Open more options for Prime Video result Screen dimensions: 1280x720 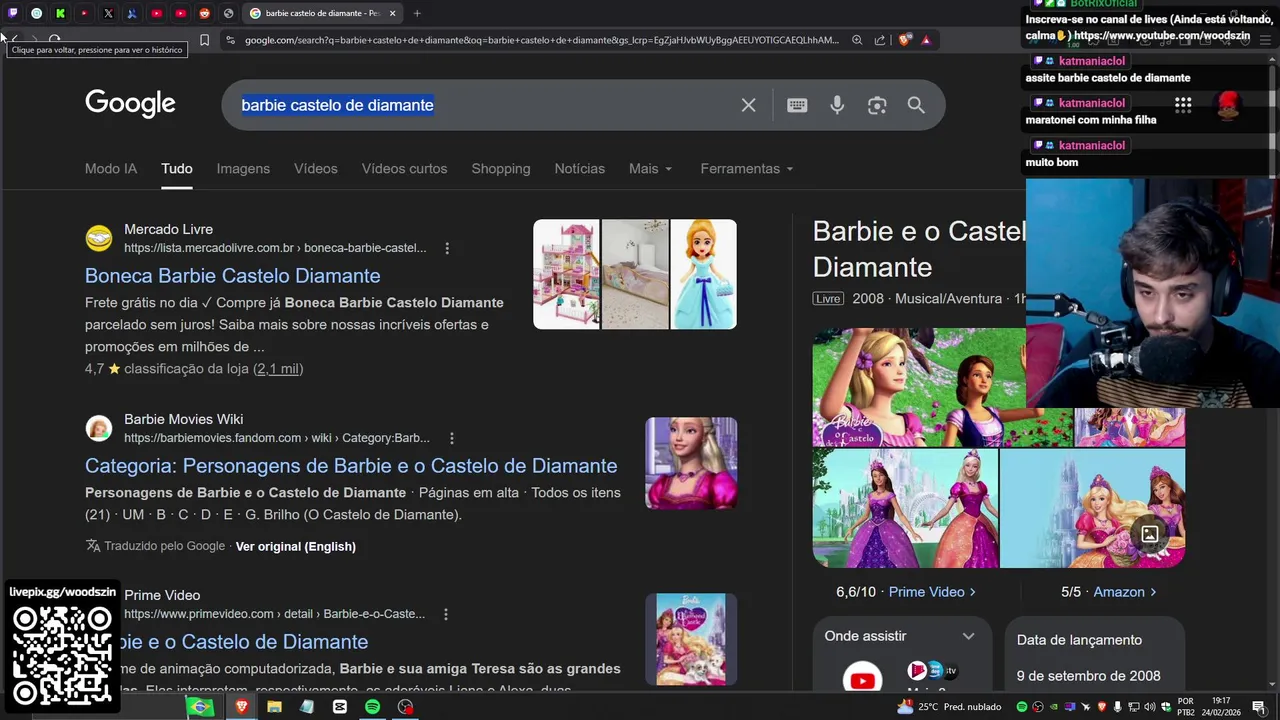point(446,614)
